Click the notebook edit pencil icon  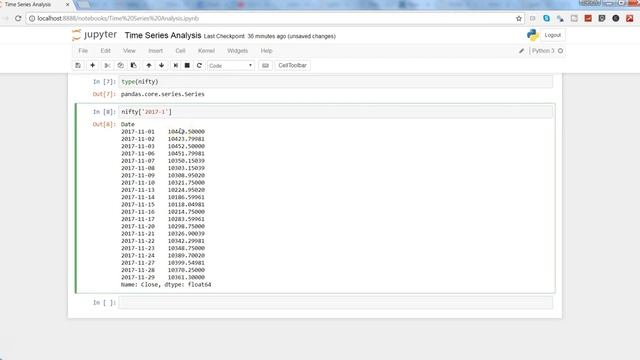click(521, 51)
